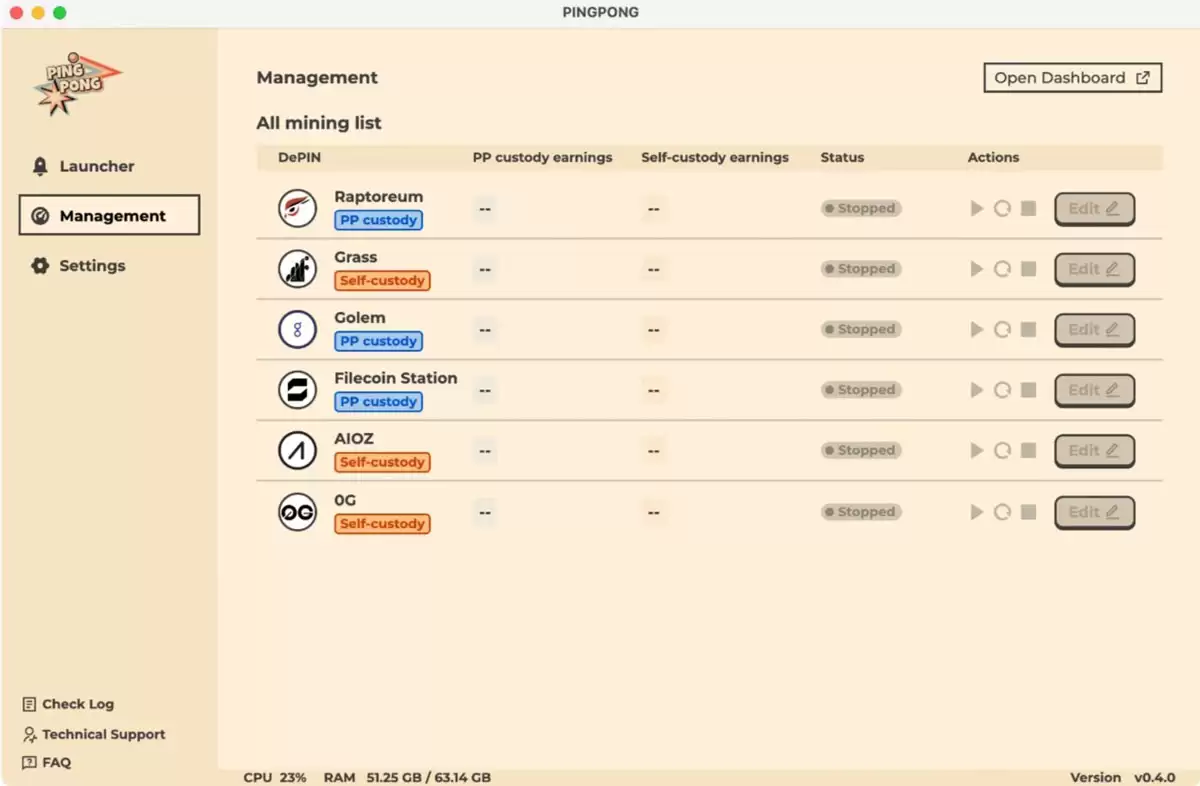Edit the Raptoreum mining configuration
The height and width of the screenshot is (786, 1200).
click(x=1094, y=209)
